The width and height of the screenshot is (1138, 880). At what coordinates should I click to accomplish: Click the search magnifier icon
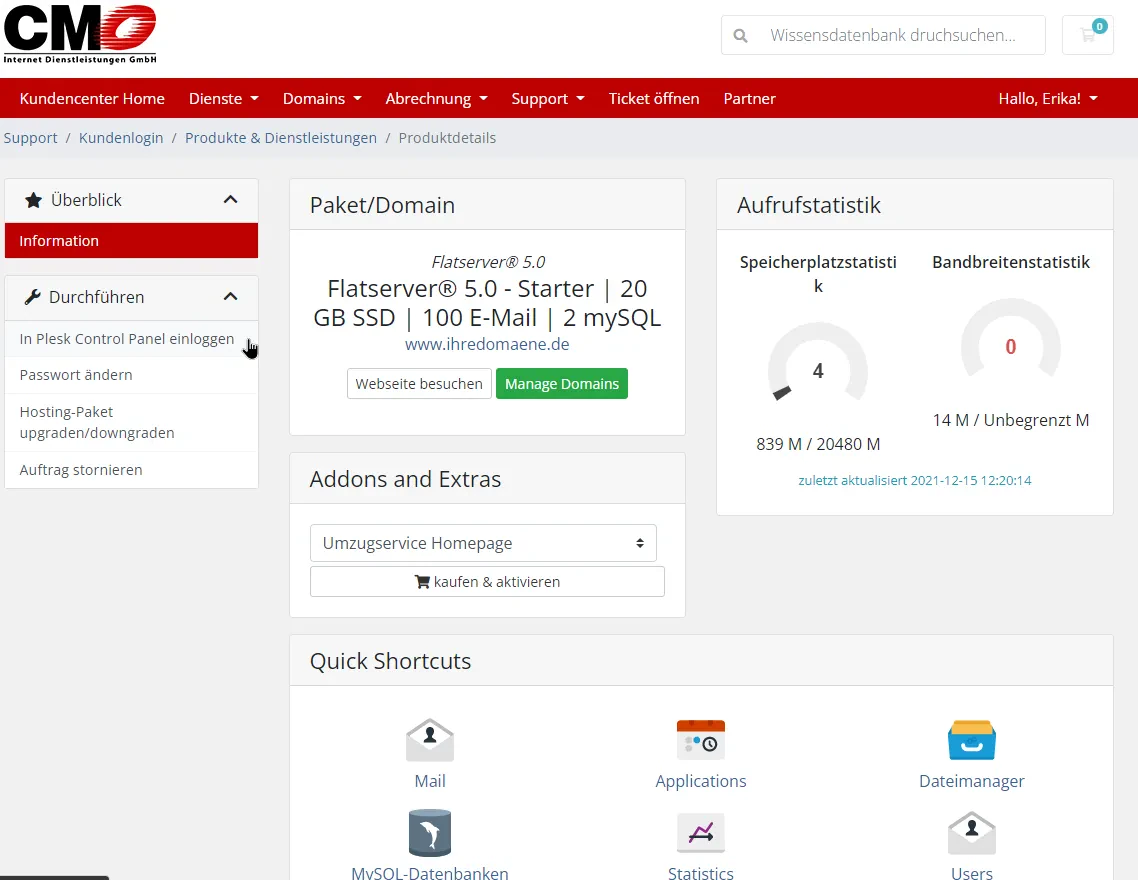pos(740,36)
